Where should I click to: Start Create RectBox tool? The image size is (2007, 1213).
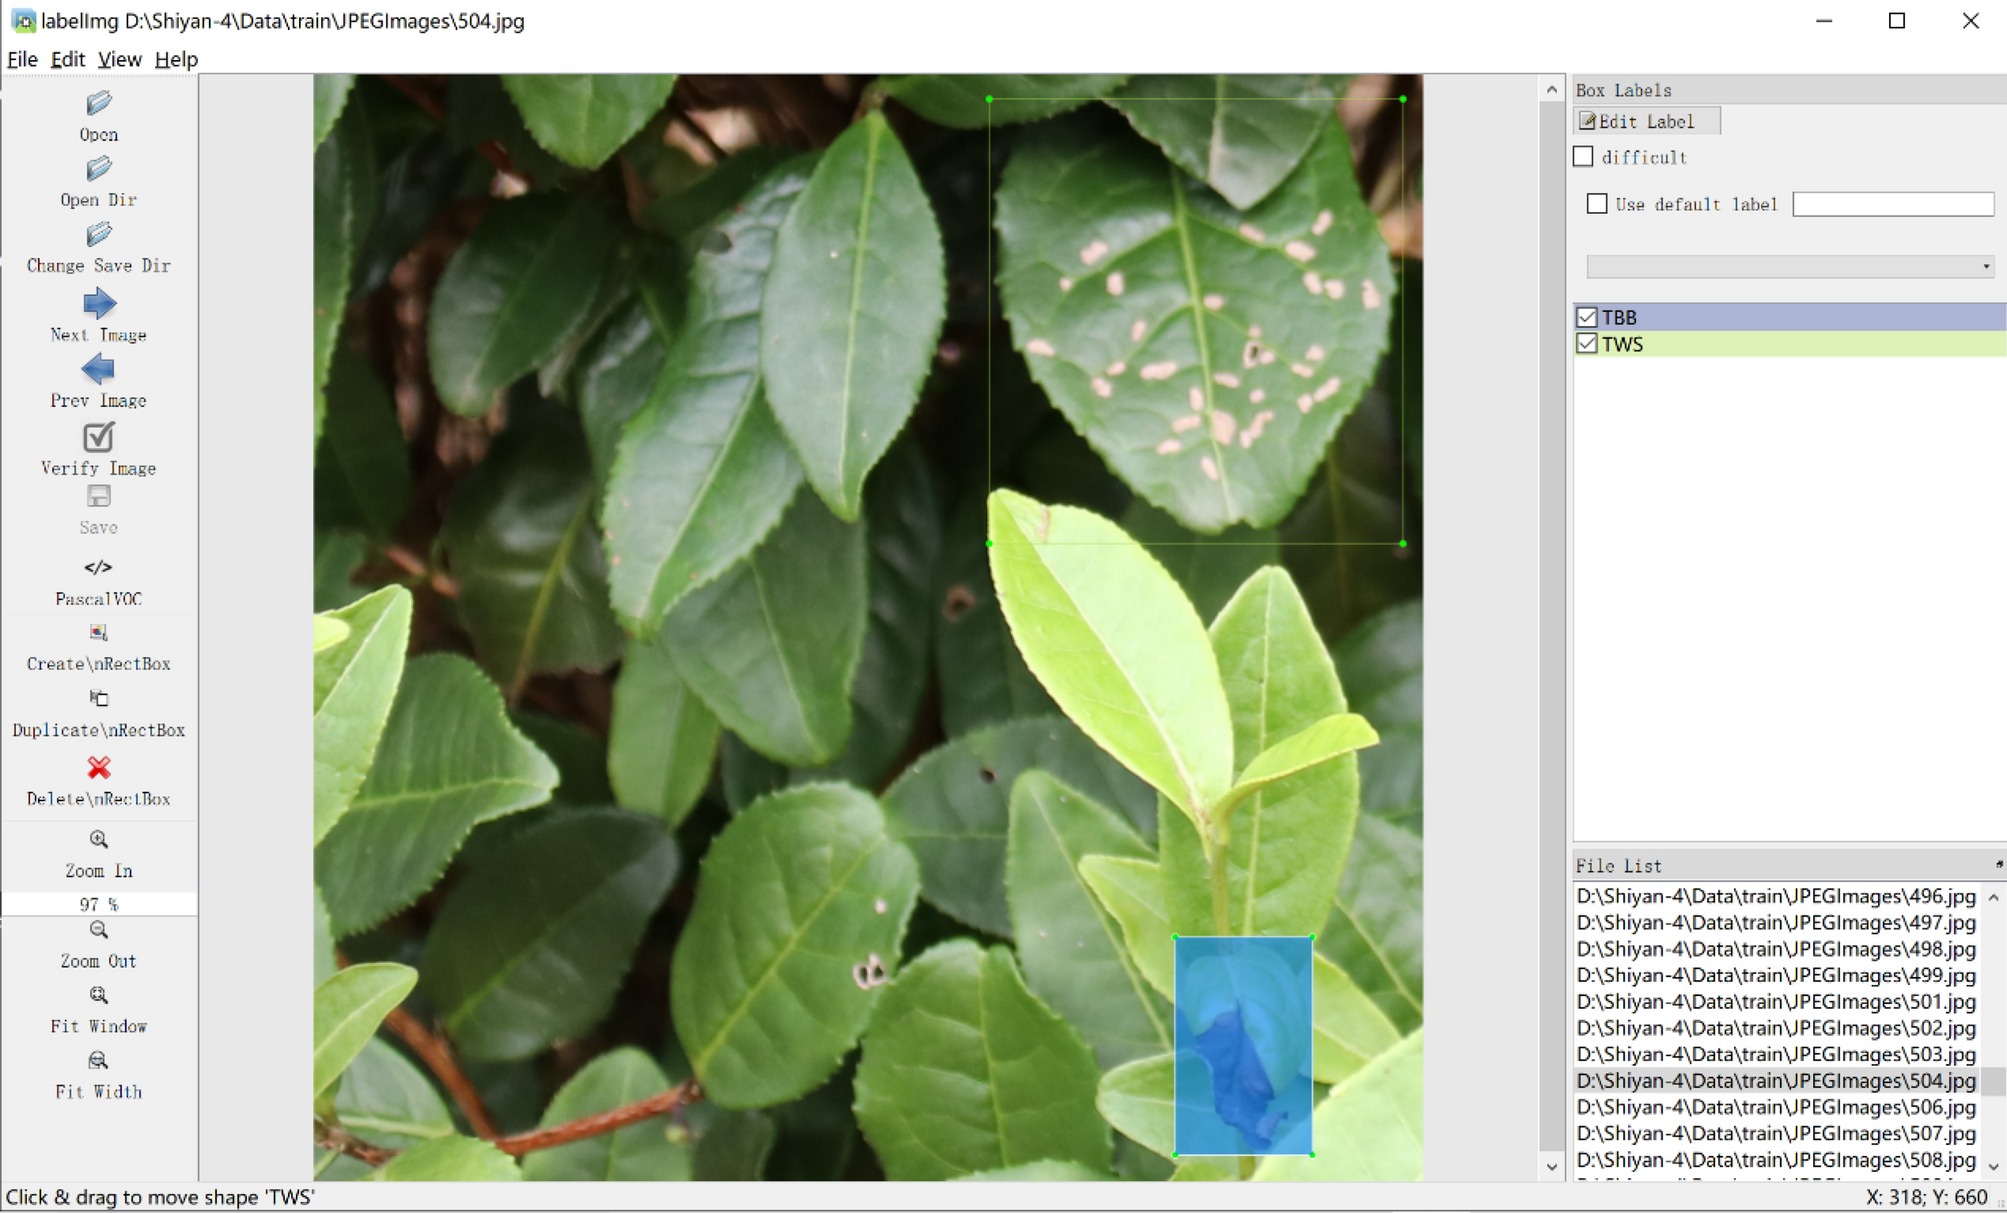pos(98,633)
